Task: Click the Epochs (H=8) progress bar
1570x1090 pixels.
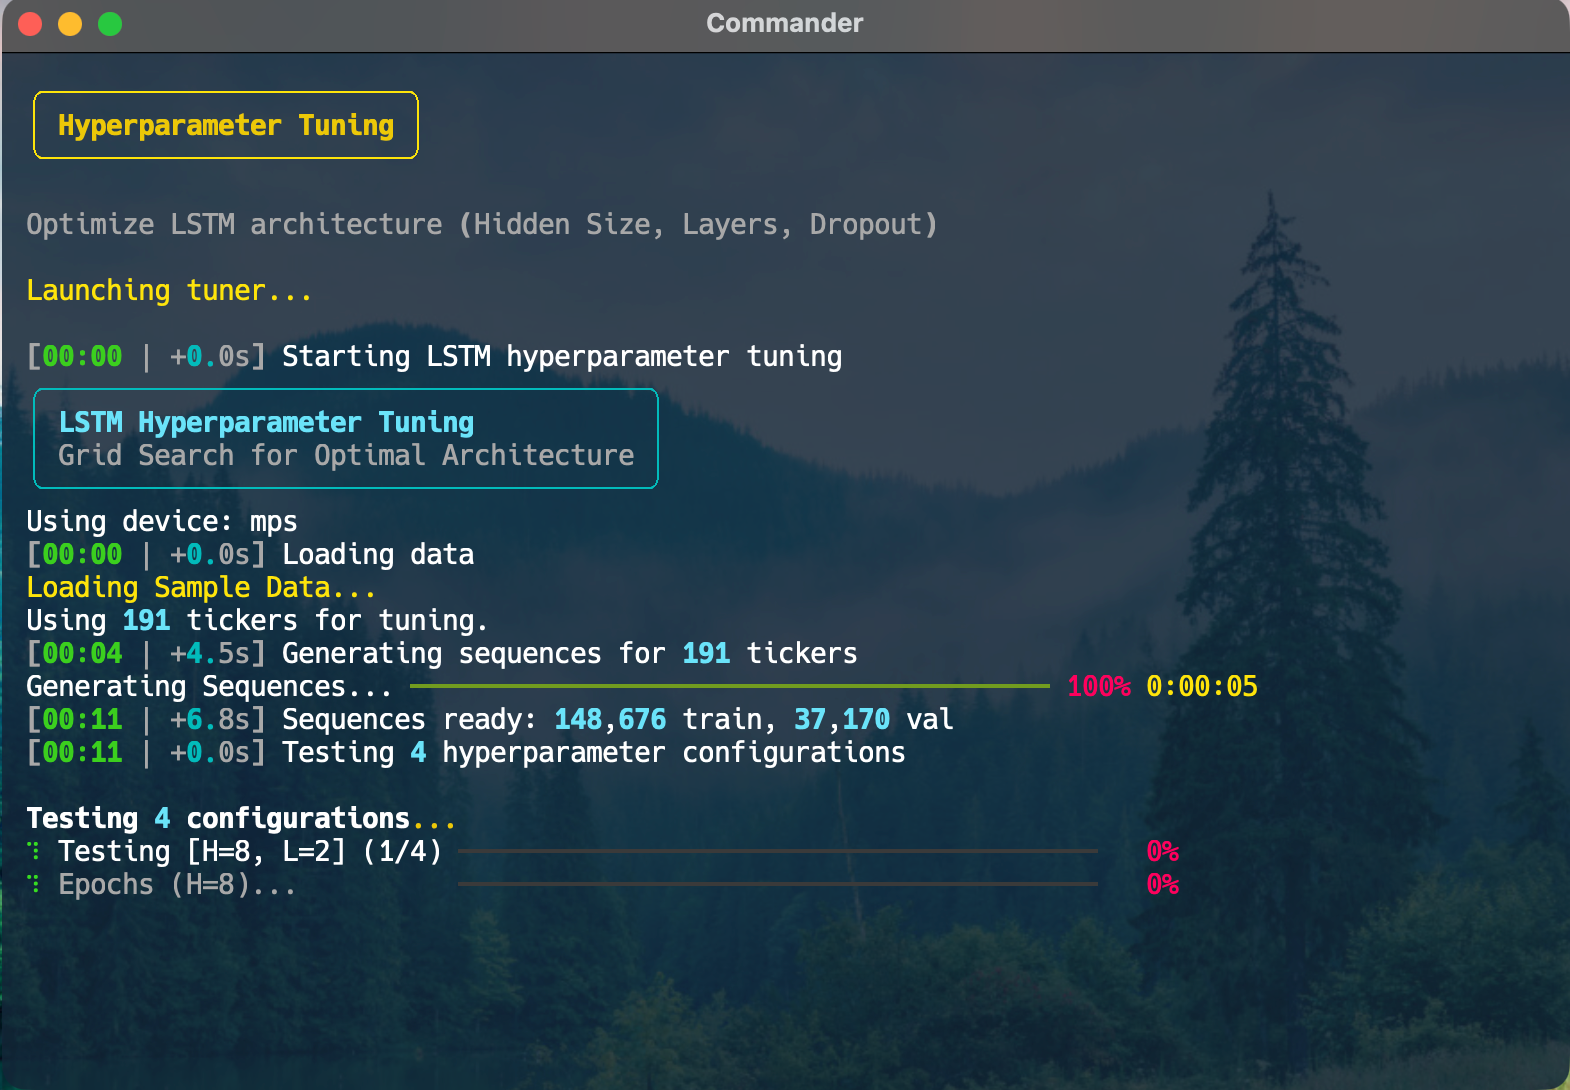Action: (777, 884)
